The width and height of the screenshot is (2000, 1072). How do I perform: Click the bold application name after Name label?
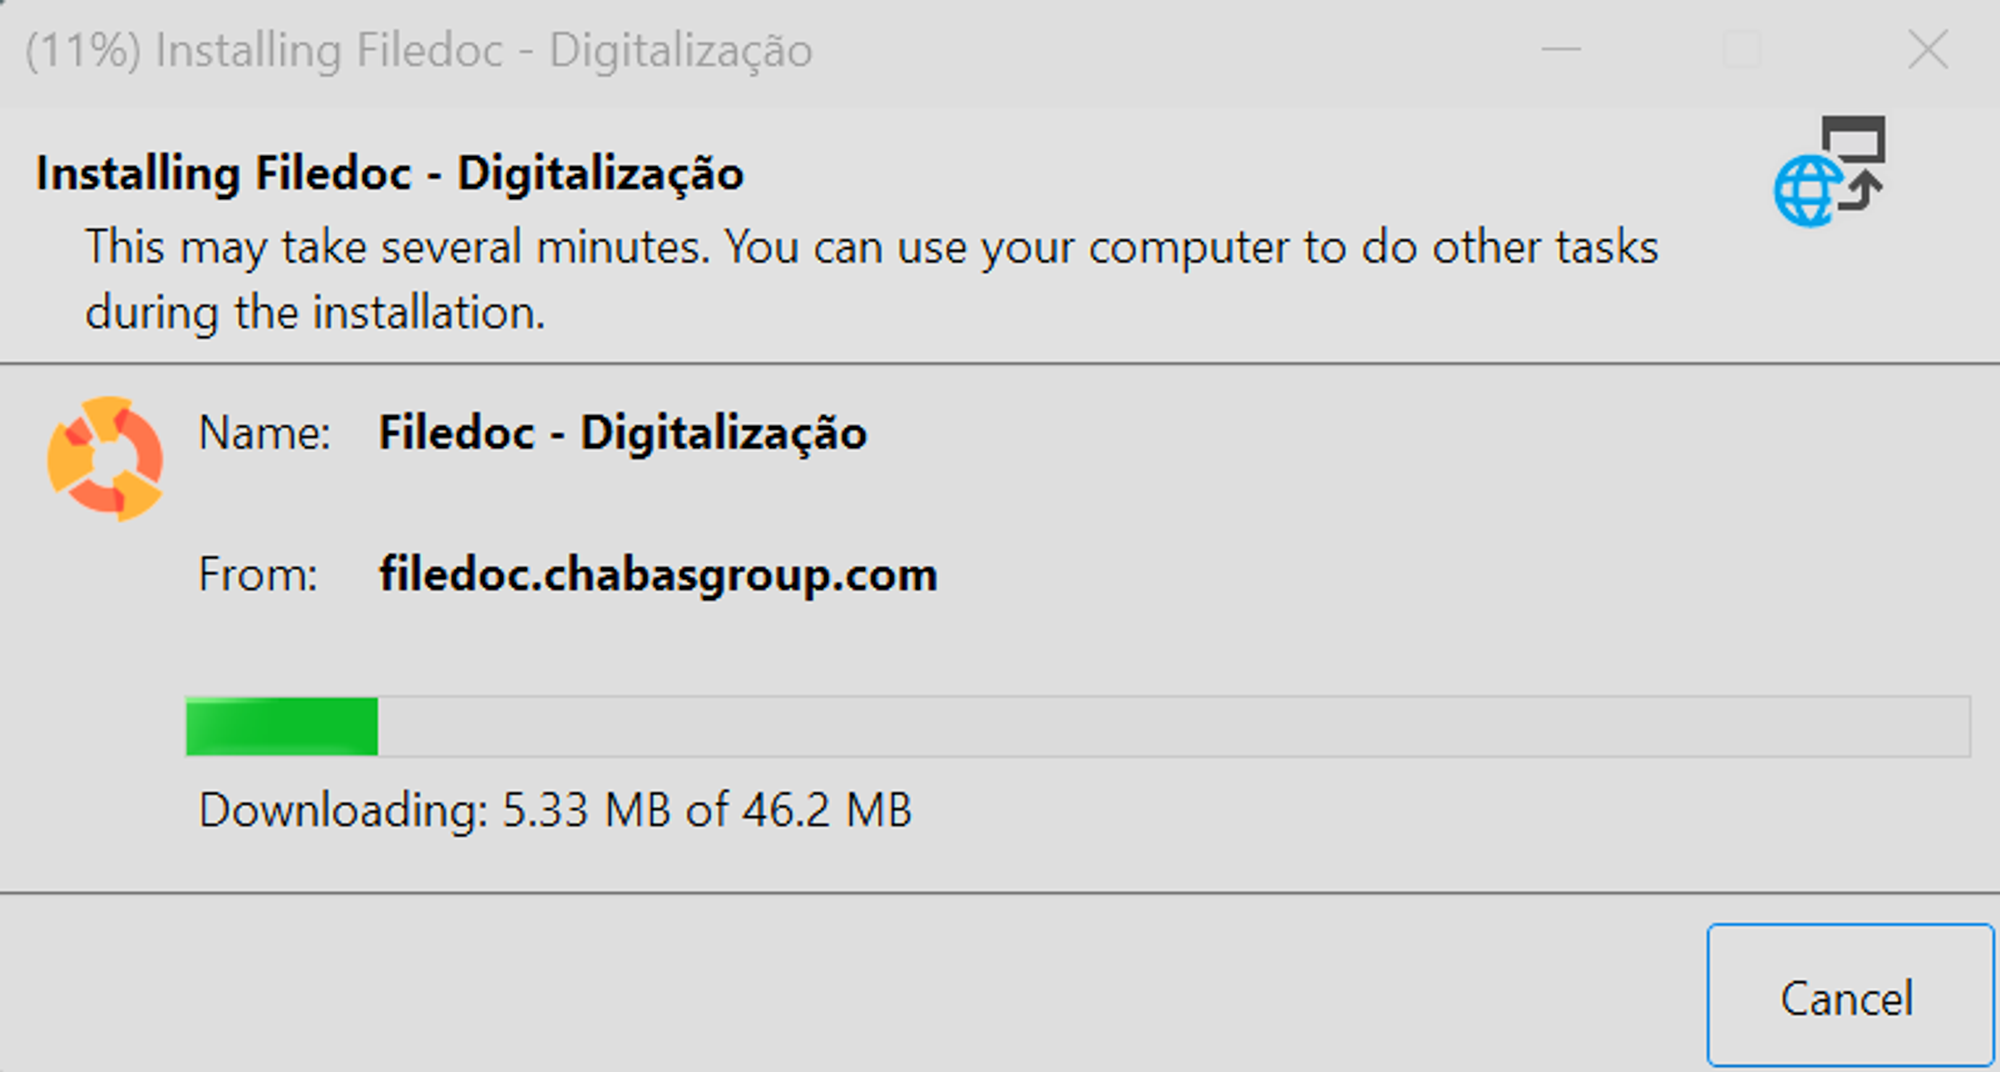coord(623,434)
